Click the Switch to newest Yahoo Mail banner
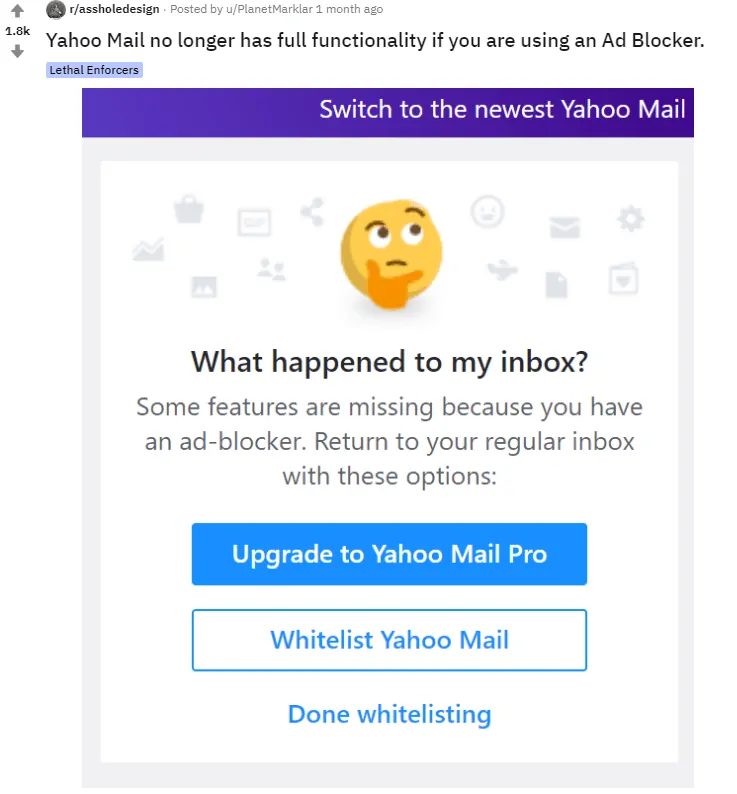 coord(502,109)
